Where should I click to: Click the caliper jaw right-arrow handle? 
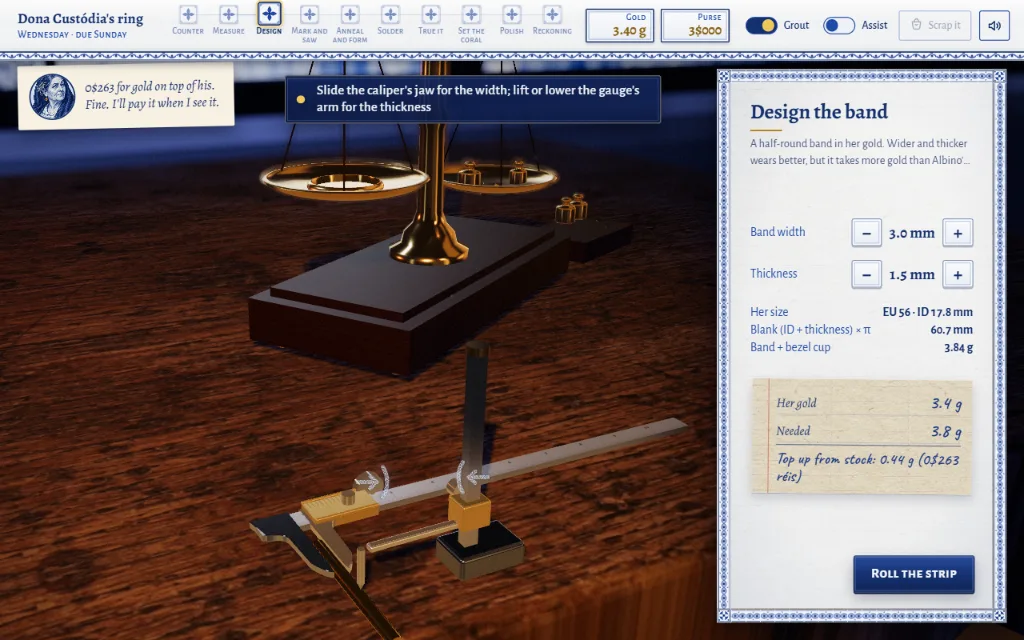[372, 481]
